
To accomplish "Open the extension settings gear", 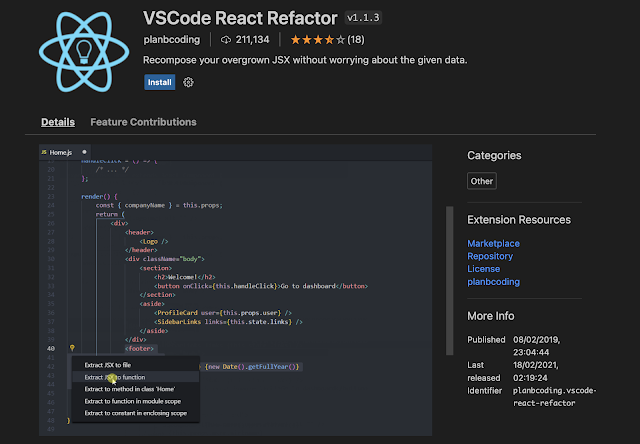I will (x=188, y=82).
